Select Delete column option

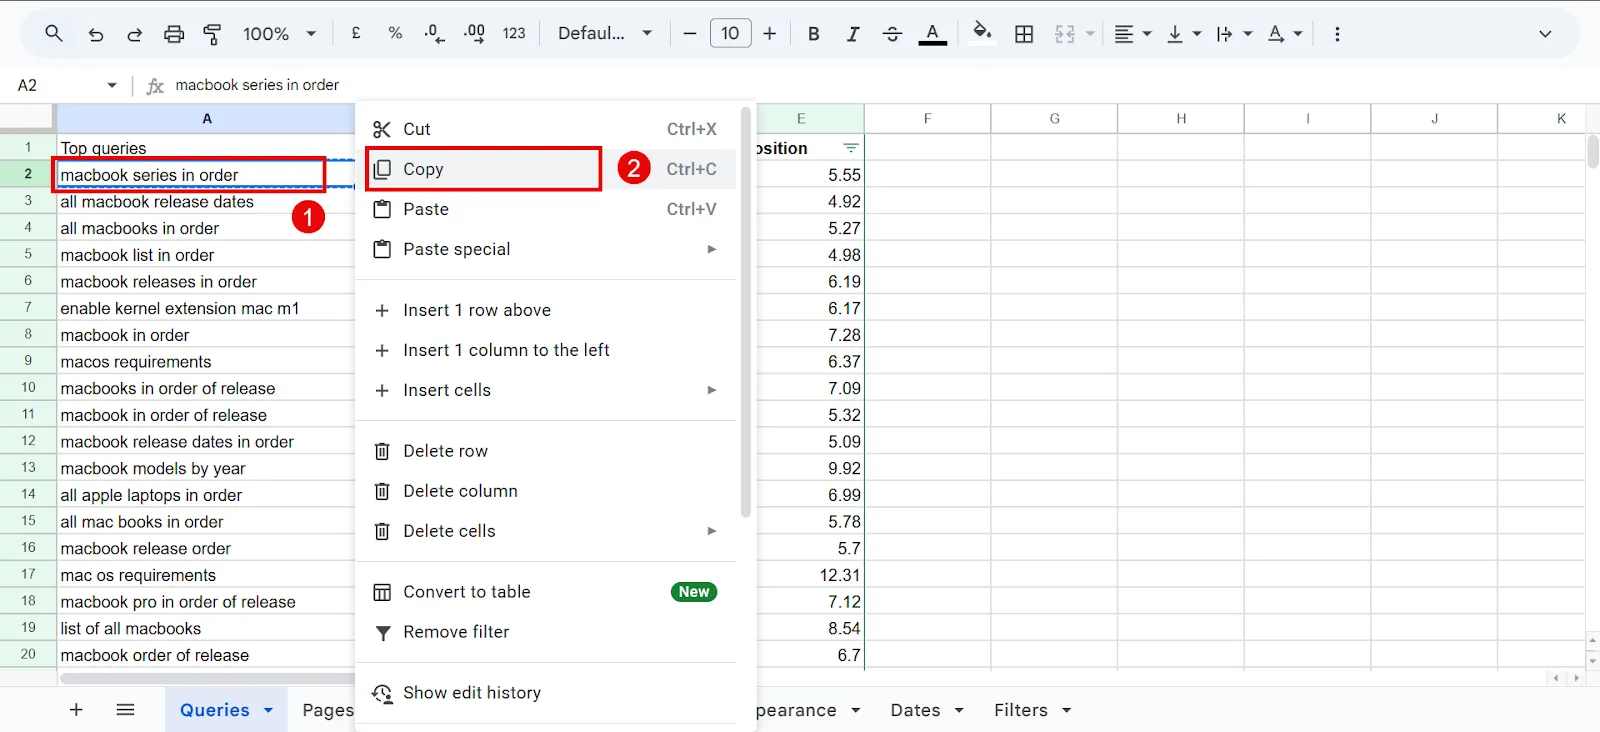tap(545, 491)
